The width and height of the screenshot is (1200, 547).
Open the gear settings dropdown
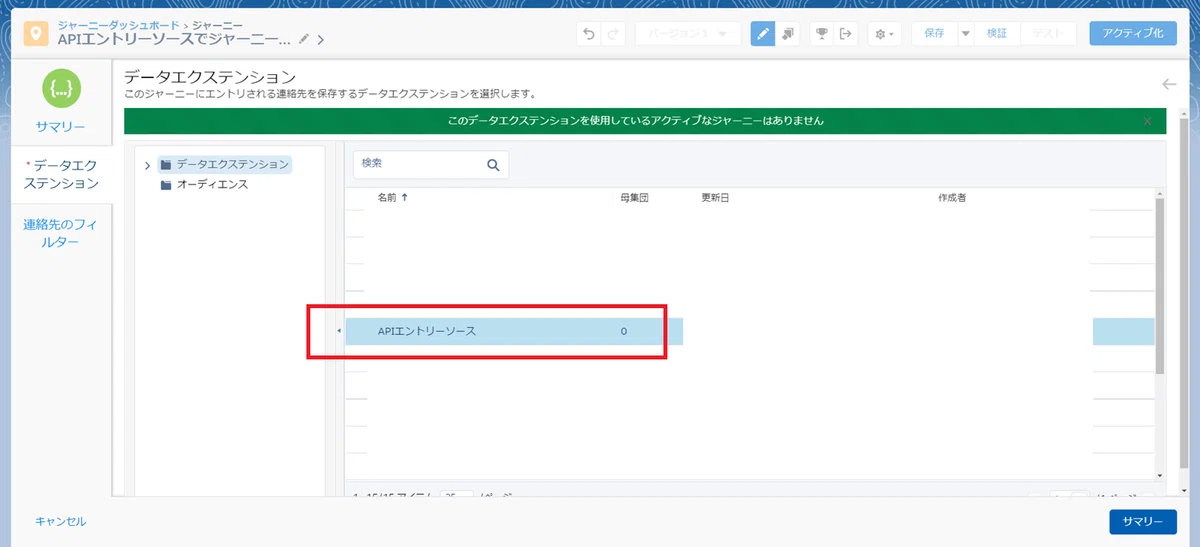[885, 34]
